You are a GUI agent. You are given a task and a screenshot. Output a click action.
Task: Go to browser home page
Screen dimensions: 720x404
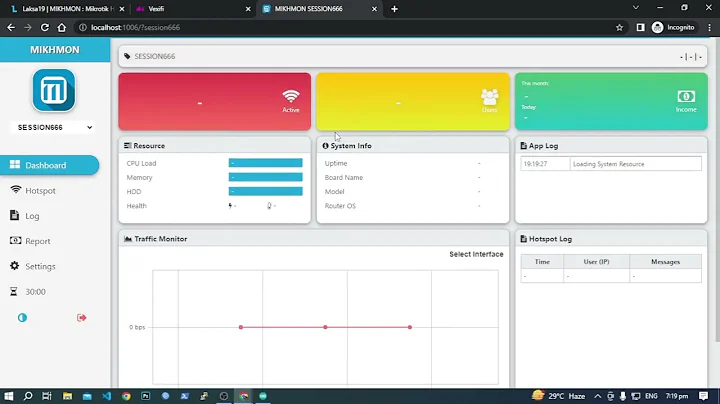coord(62,28)
